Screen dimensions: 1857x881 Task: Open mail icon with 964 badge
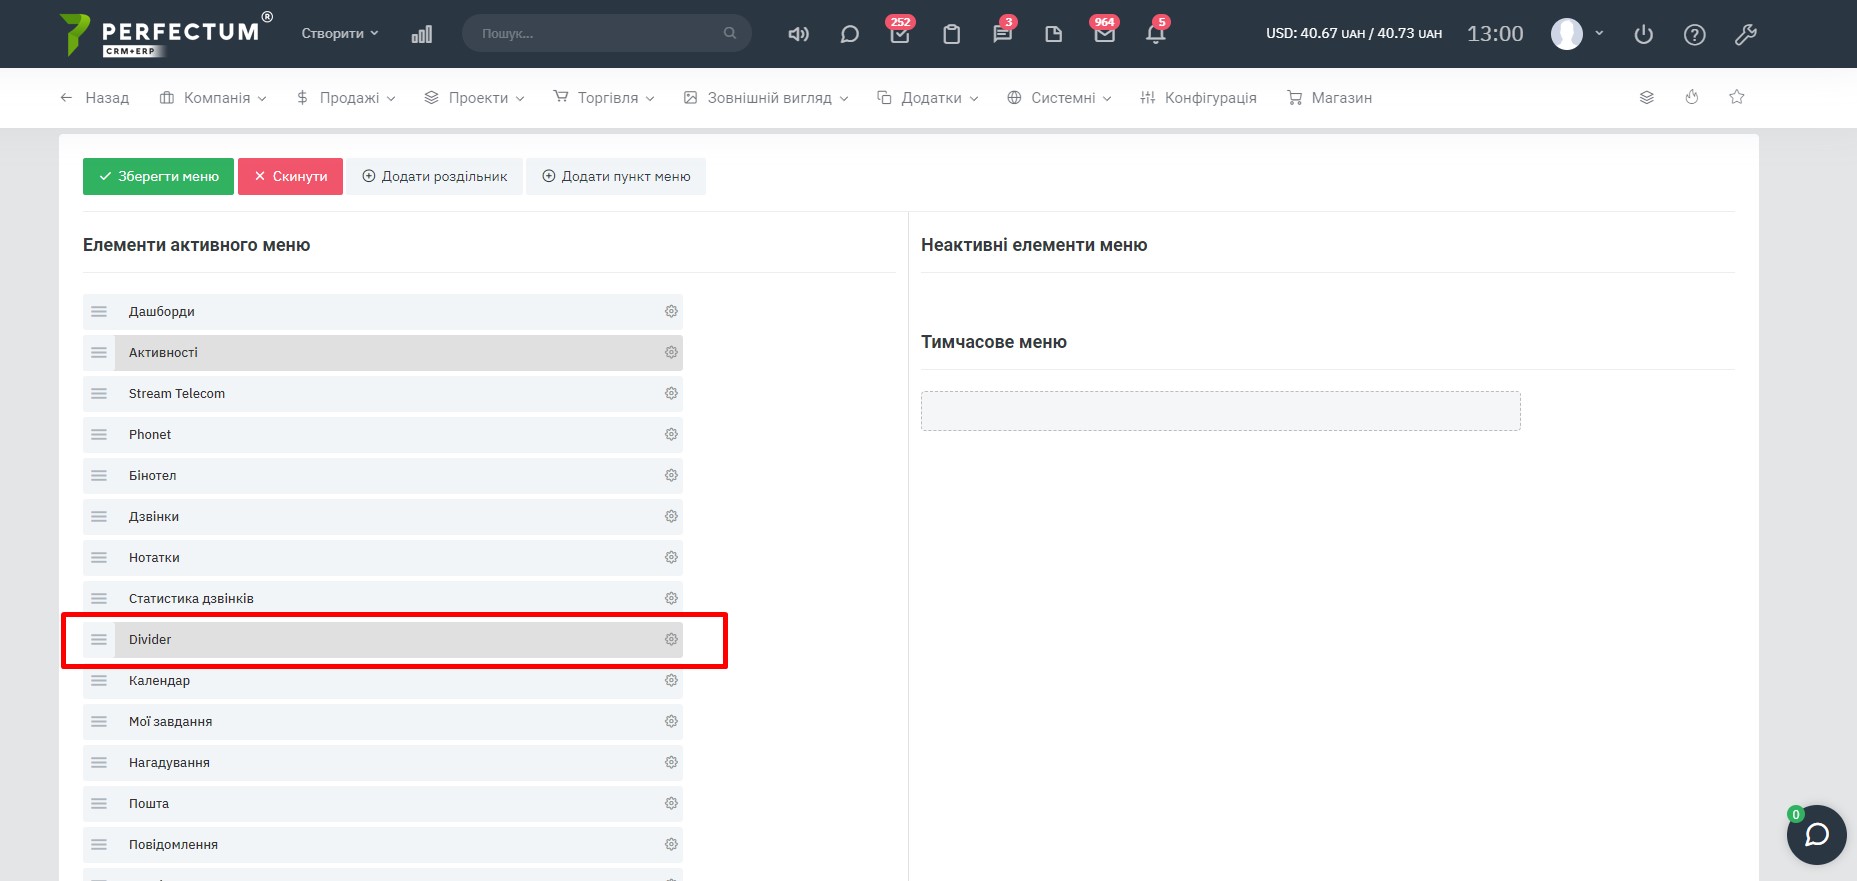1104,34
